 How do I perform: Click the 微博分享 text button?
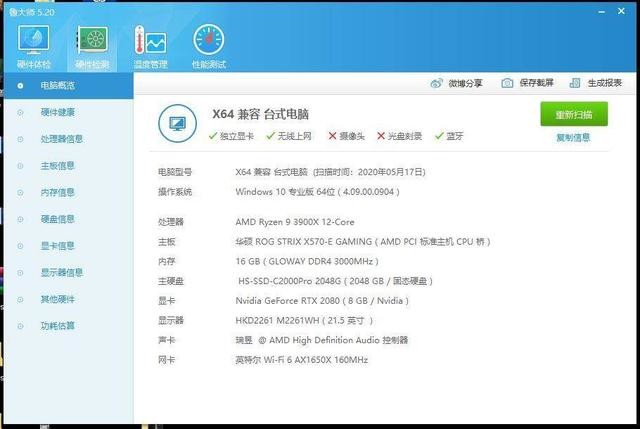(465, 84)
